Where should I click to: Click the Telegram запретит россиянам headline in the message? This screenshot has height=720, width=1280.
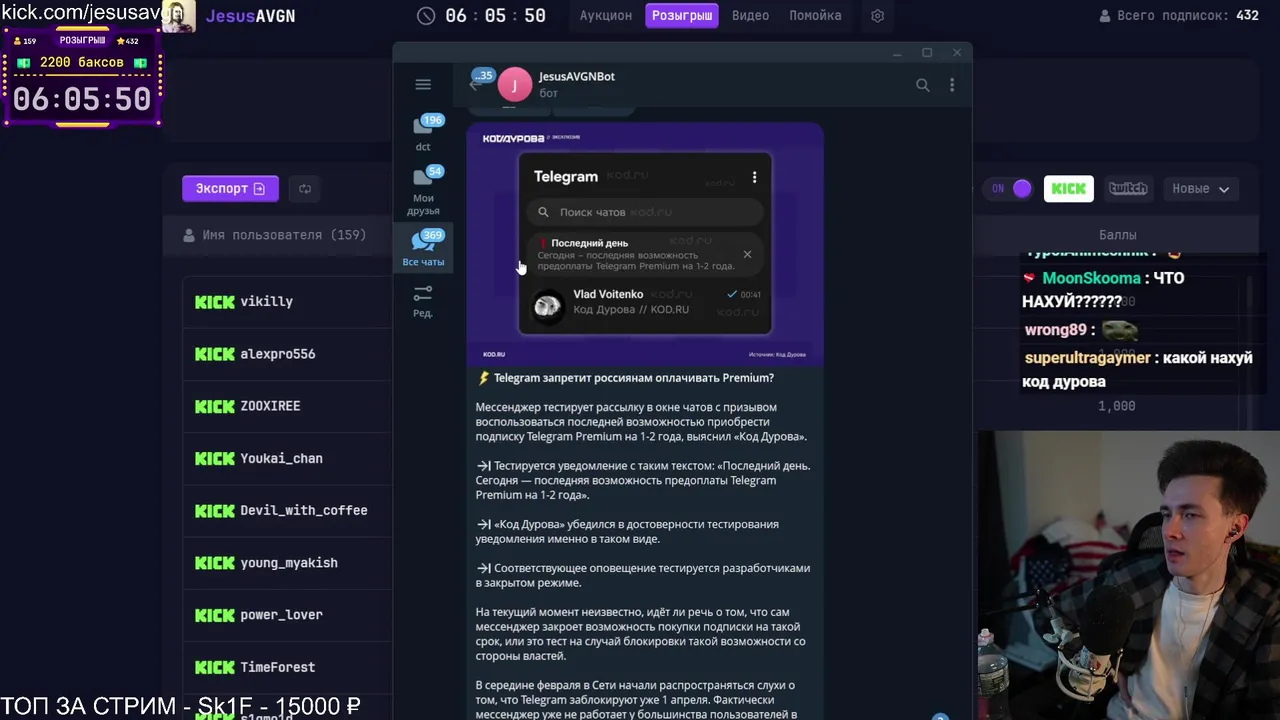click(634, 378)
